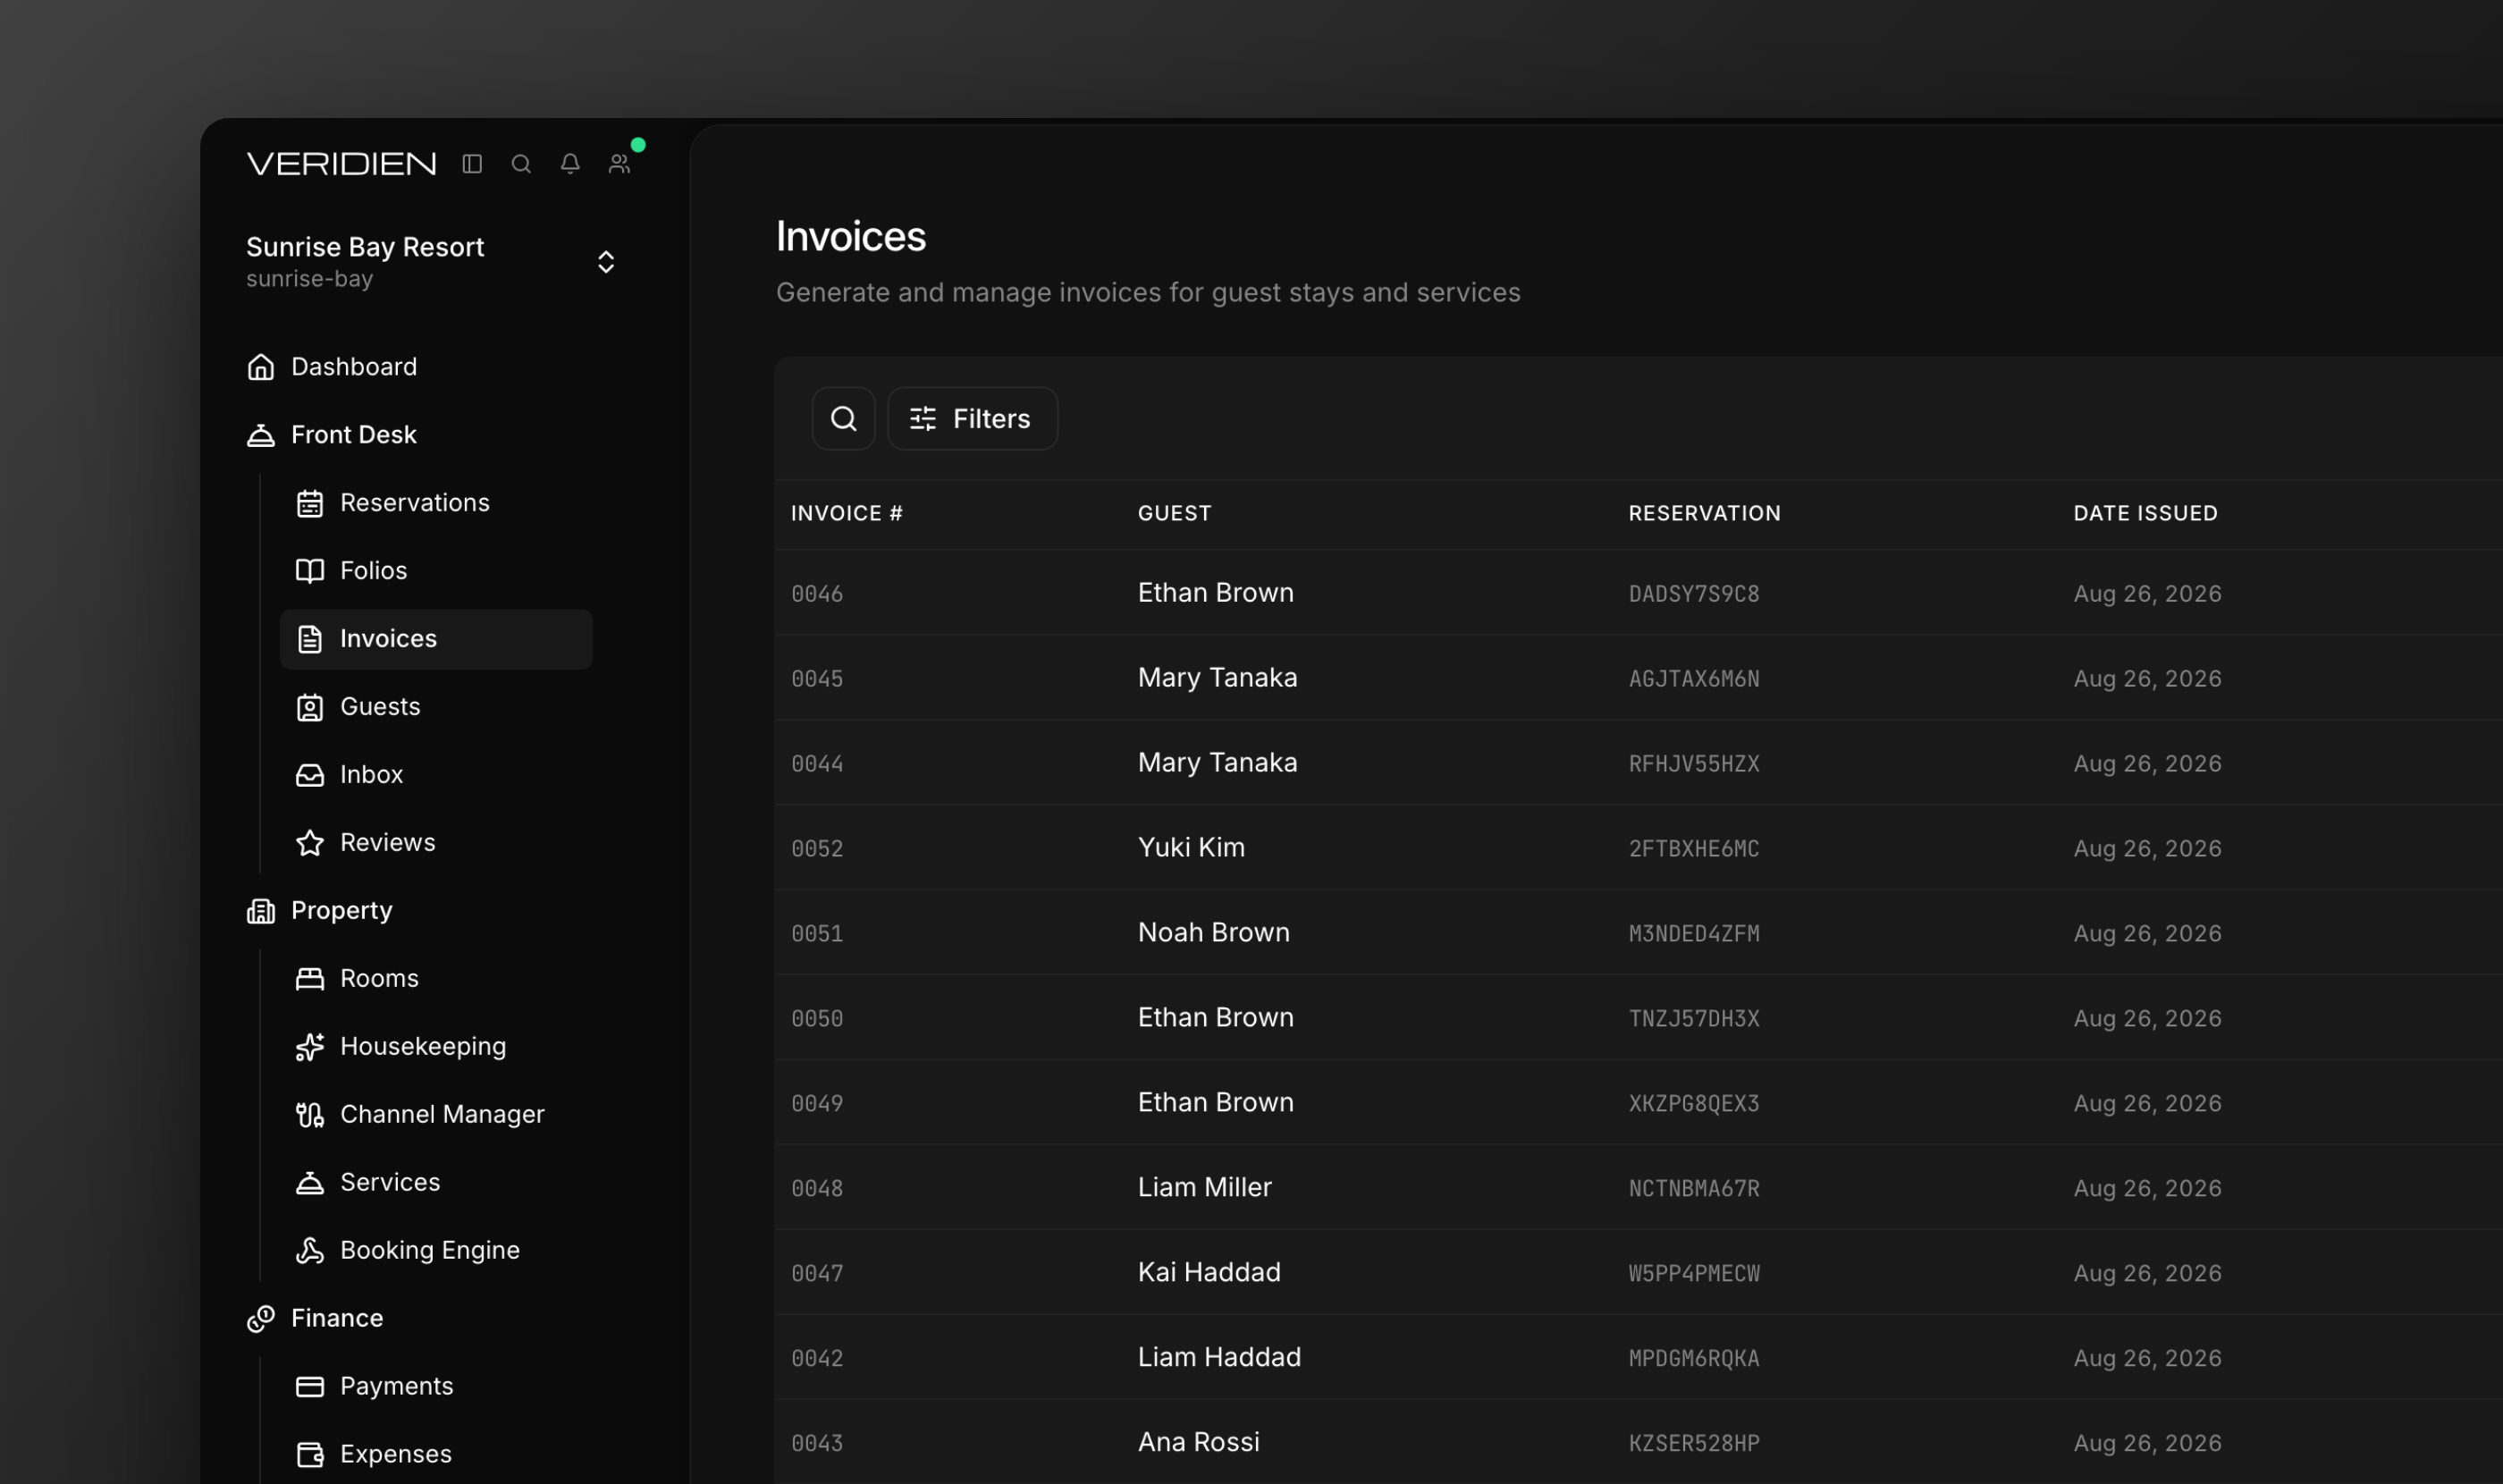
Task: Go to Payments
Action: point(397,1387)
